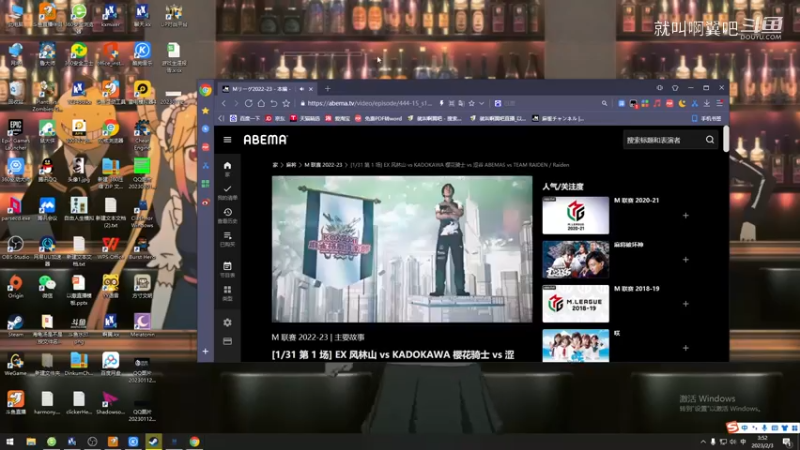The width and height of the screenshot is (800, 450).
Task: Open the address bar dropdown chevron
Action: (482, 103)
